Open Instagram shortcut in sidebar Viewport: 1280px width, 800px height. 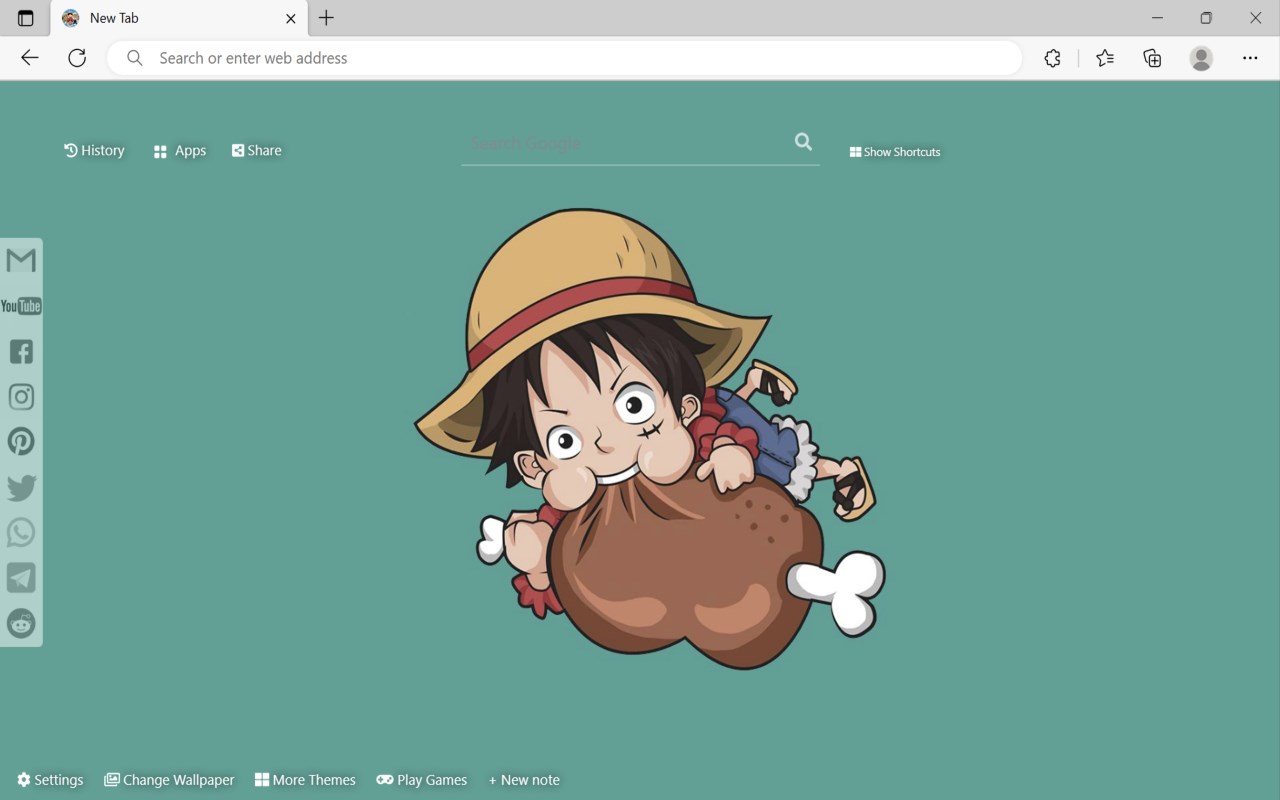click(21, 397)
